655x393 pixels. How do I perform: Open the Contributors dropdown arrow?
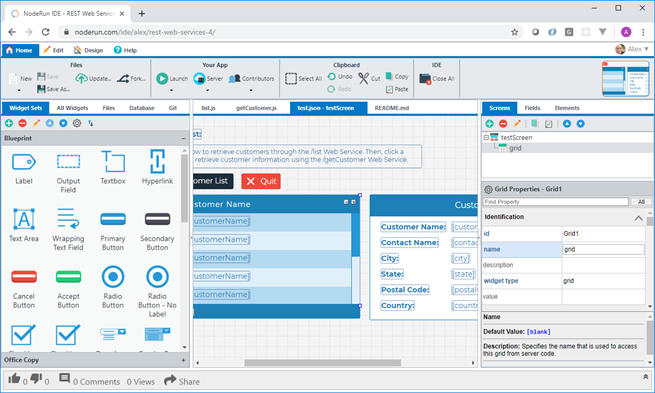coord(251,90)
